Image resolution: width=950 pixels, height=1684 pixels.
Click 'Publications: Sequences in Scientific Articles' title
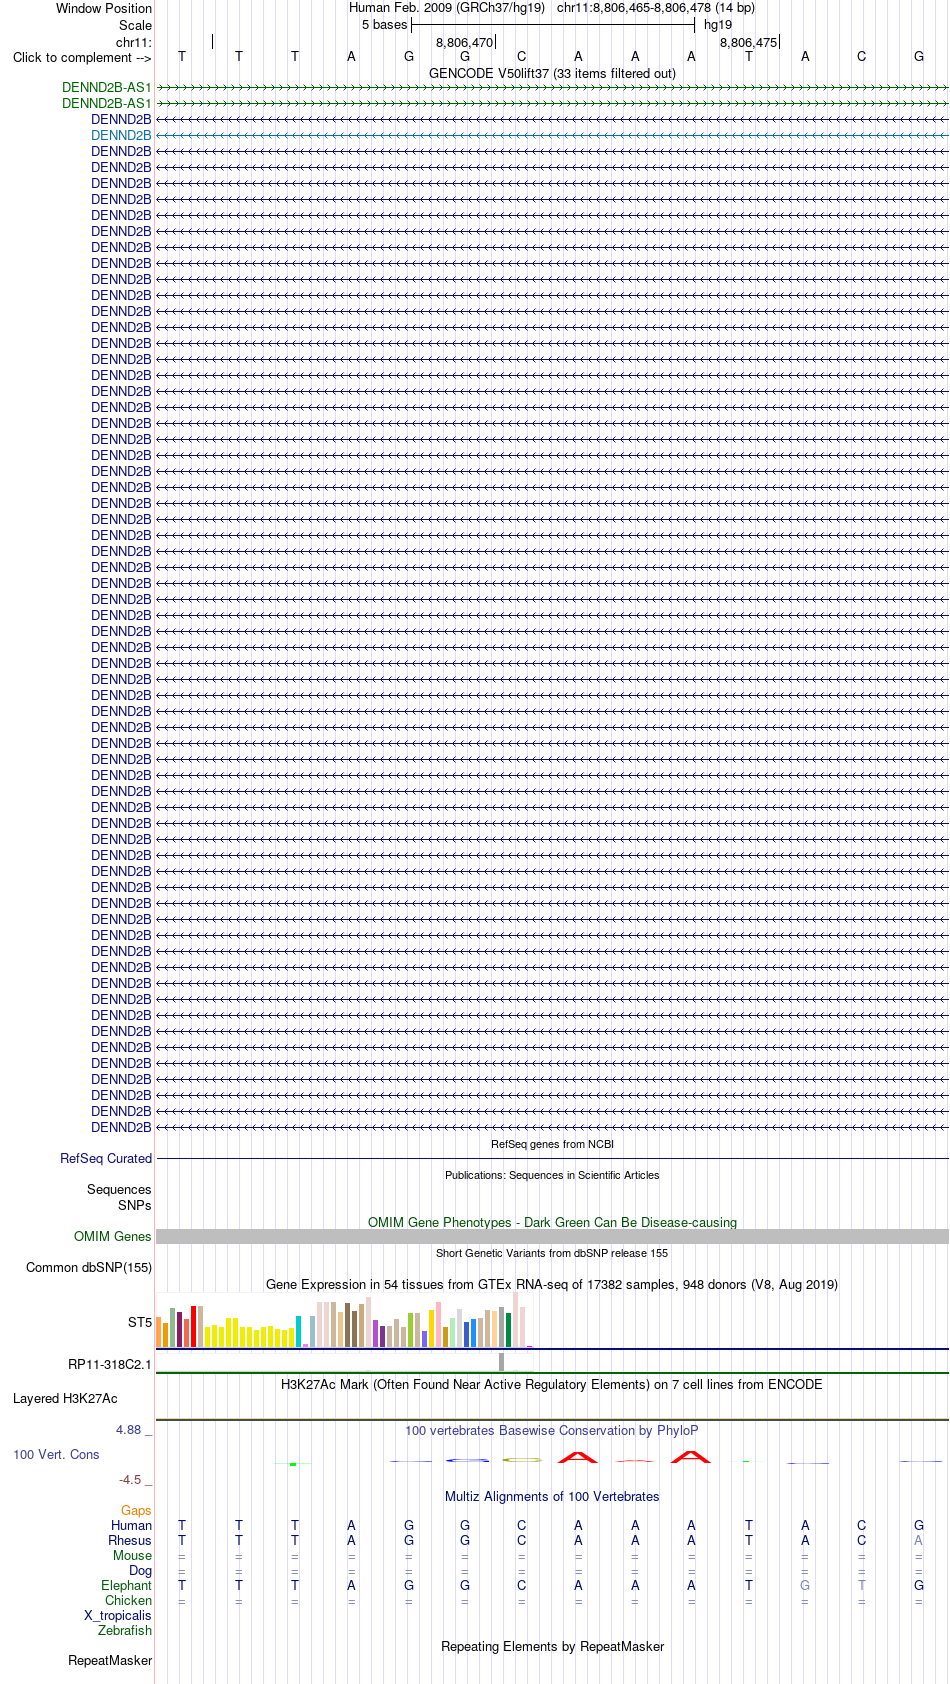(552, 1175)
